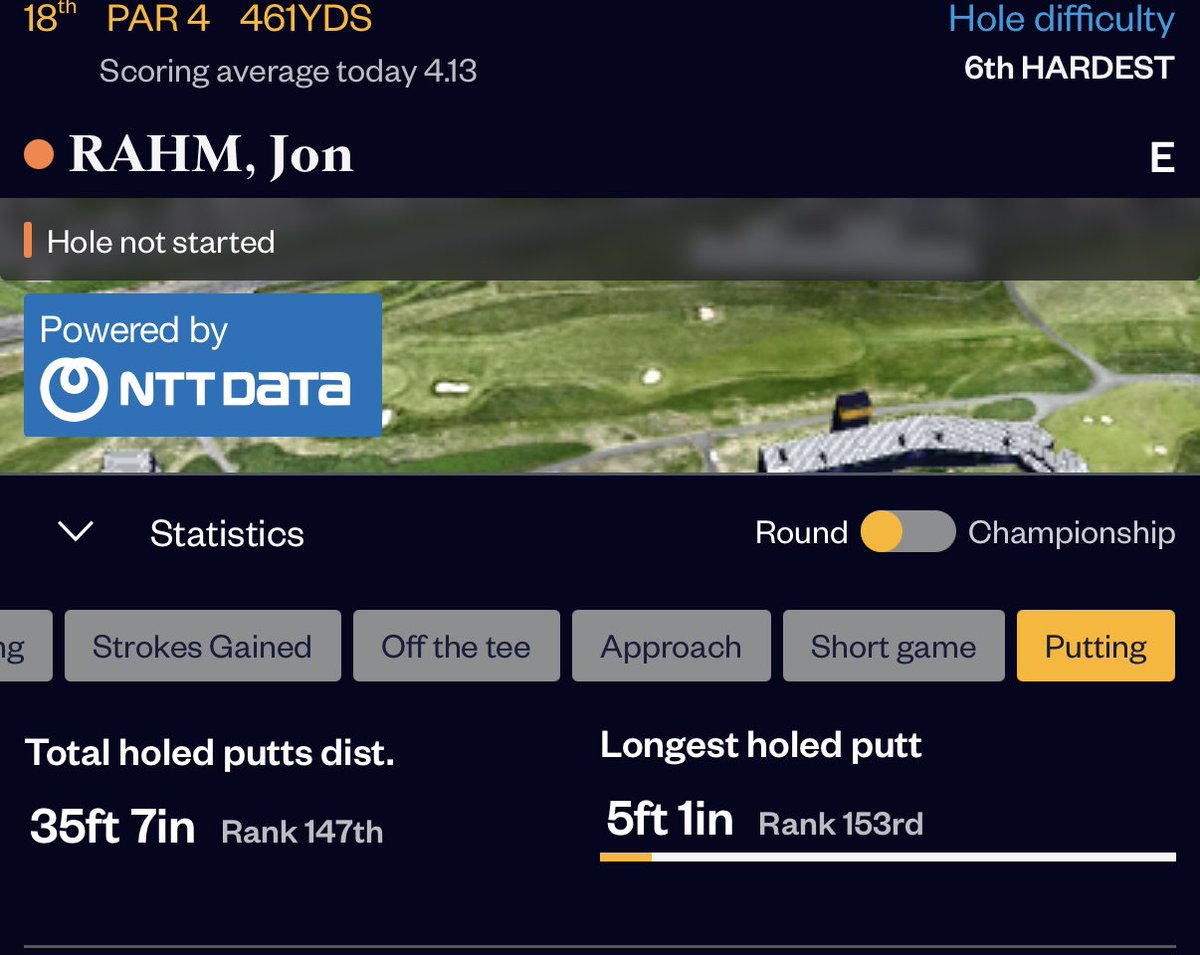Click the orange dot beside RAHM
This screenshot has height=955, width=1200.
[39, 155]
